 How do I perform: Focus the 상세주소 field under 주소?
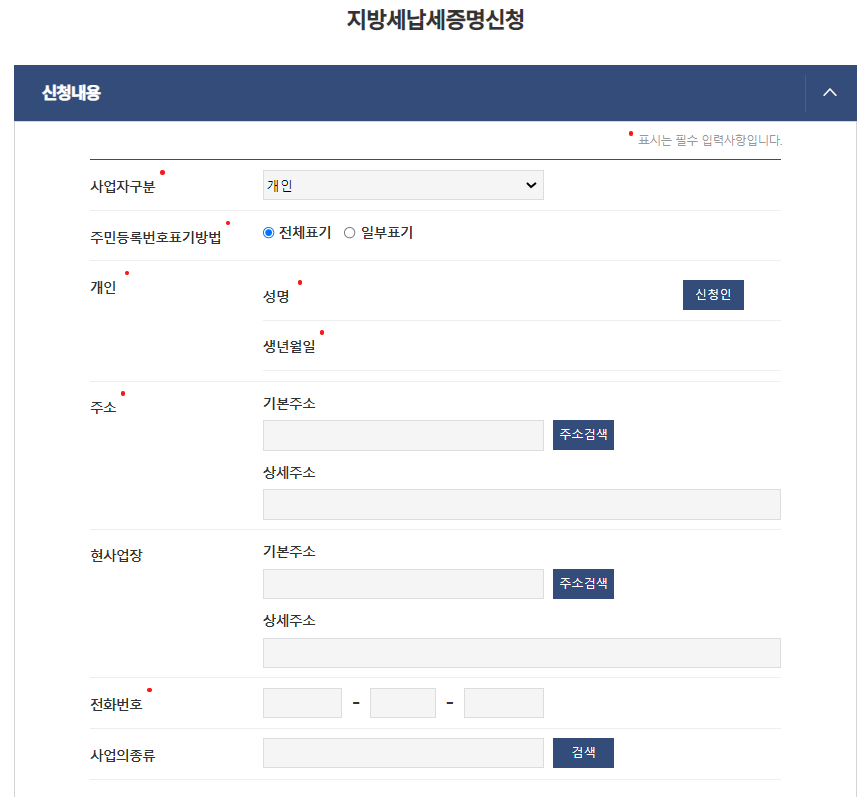tap(522, 504)
